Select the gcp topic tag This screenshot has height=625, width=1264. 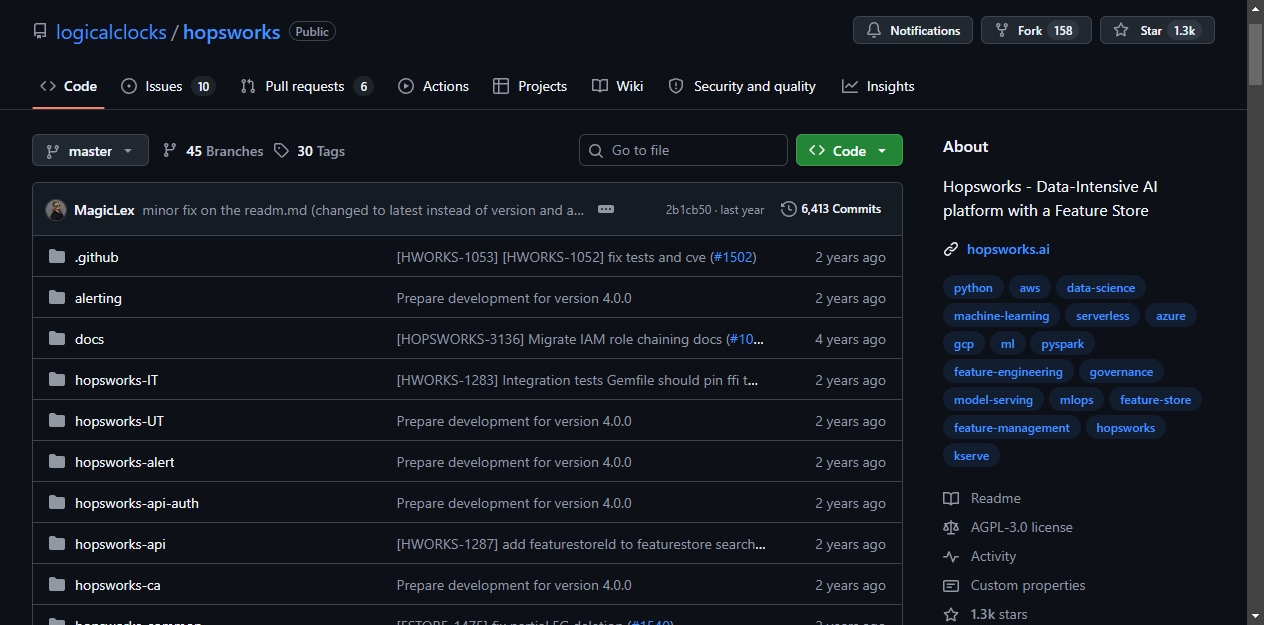964,344
